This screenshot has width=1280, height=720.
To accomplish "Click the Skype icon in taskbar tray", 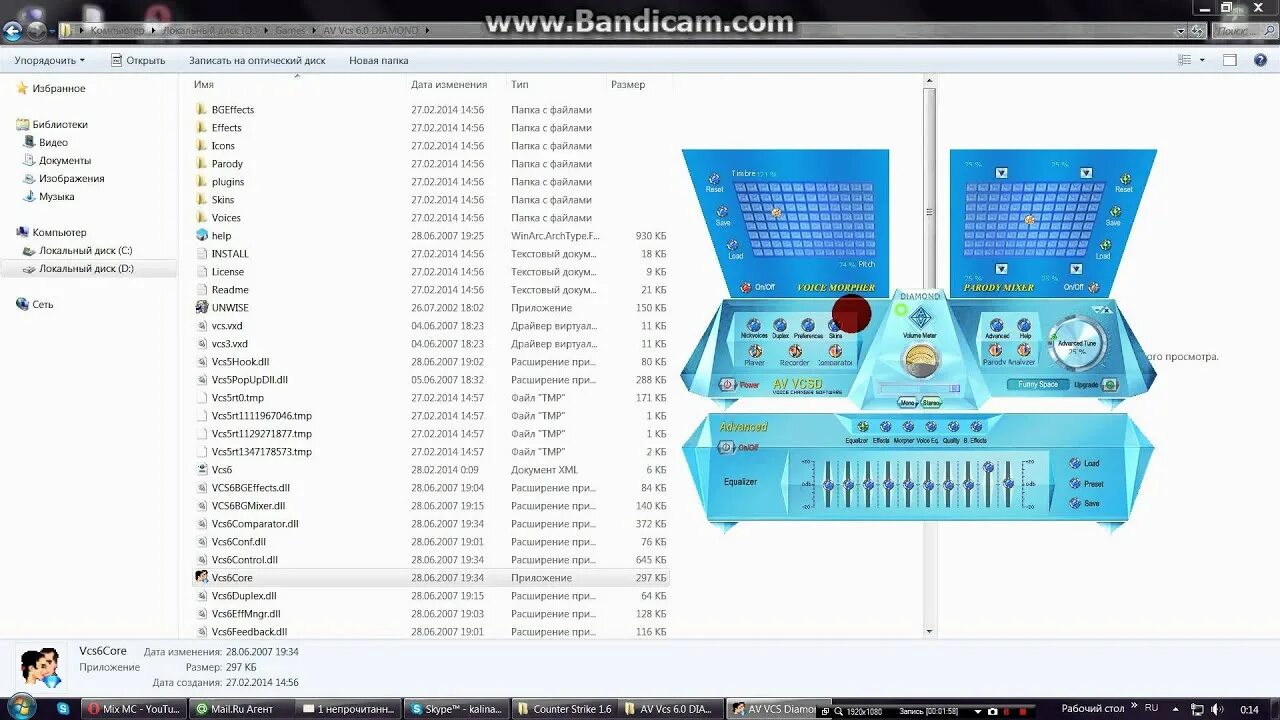I will click(x=64, y=708).
